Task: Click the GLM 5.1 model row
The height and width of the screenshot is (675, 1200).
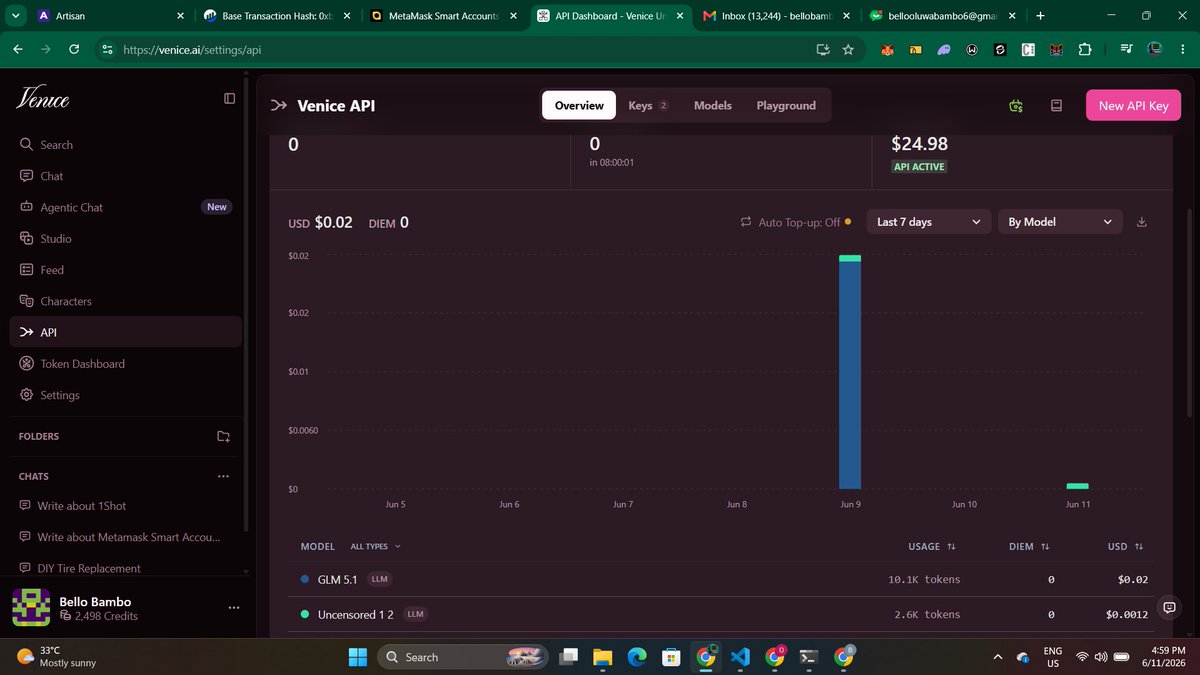Action: (720, 579)
